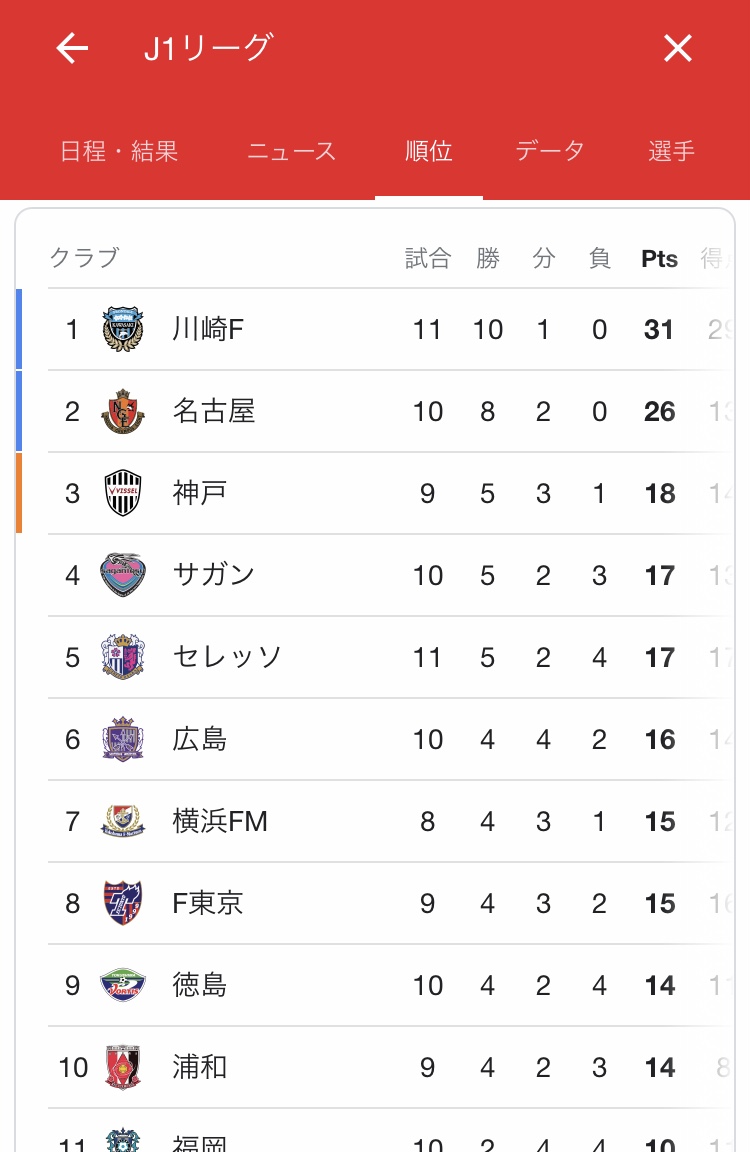Open the データ tab
Screen dimensions: 750x1152
pyautogui.click(x=550, y=151)
